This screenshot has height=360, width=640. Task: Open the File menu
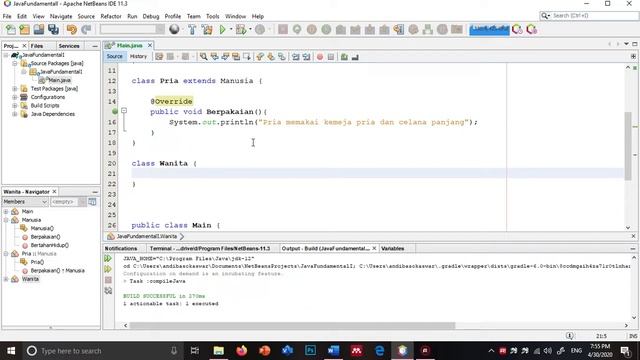tap(7, 16)
